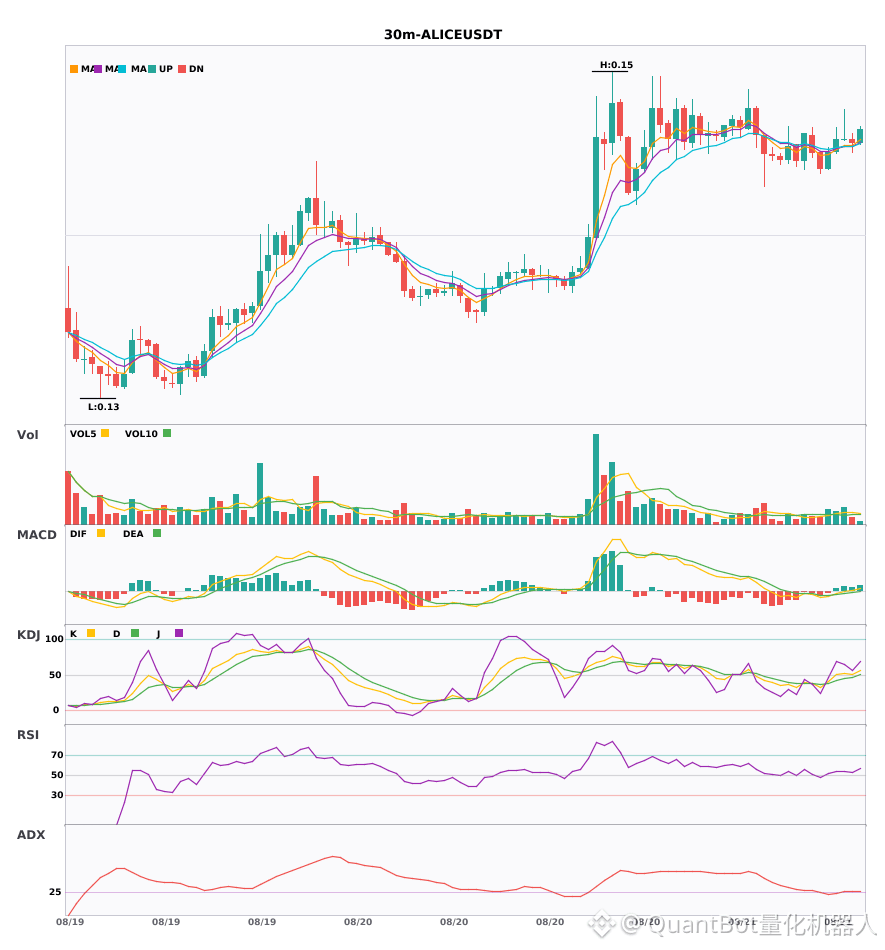Viewport: 885px width, 950px height.
Task: Click the chart title 30m-ALICEUSDT
Action: 443,35
